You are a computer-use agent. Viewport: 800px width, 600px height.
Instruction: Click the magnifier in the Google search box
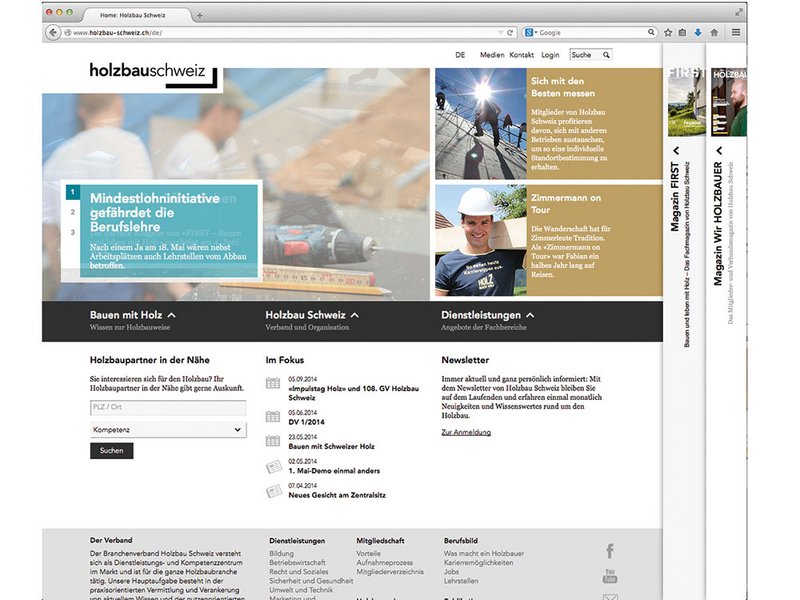coord(651,32)
